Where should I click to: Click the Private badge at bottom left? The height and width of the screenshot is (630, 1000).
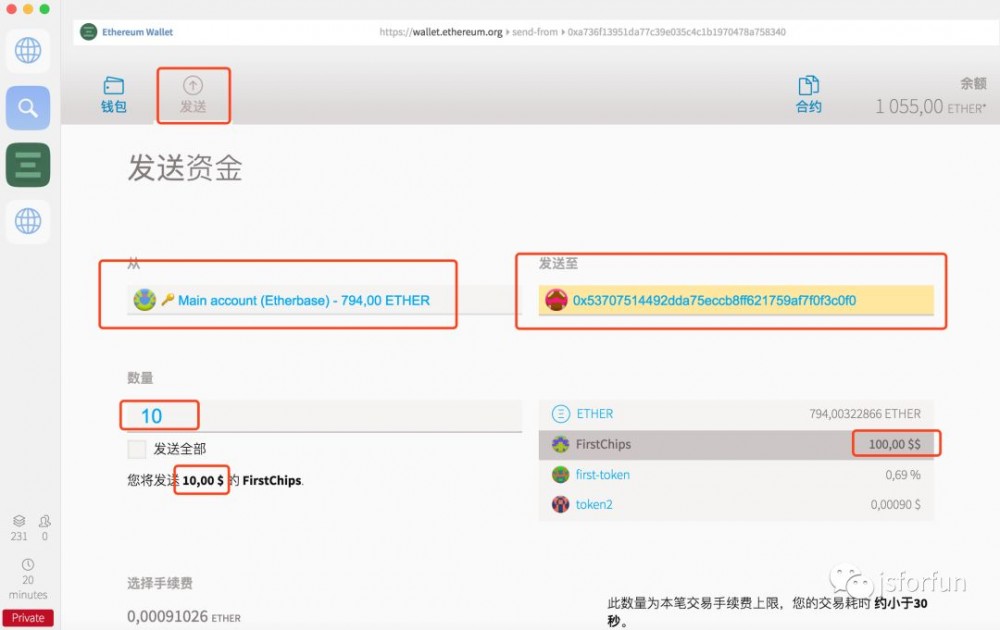click(x=27, y=618)
